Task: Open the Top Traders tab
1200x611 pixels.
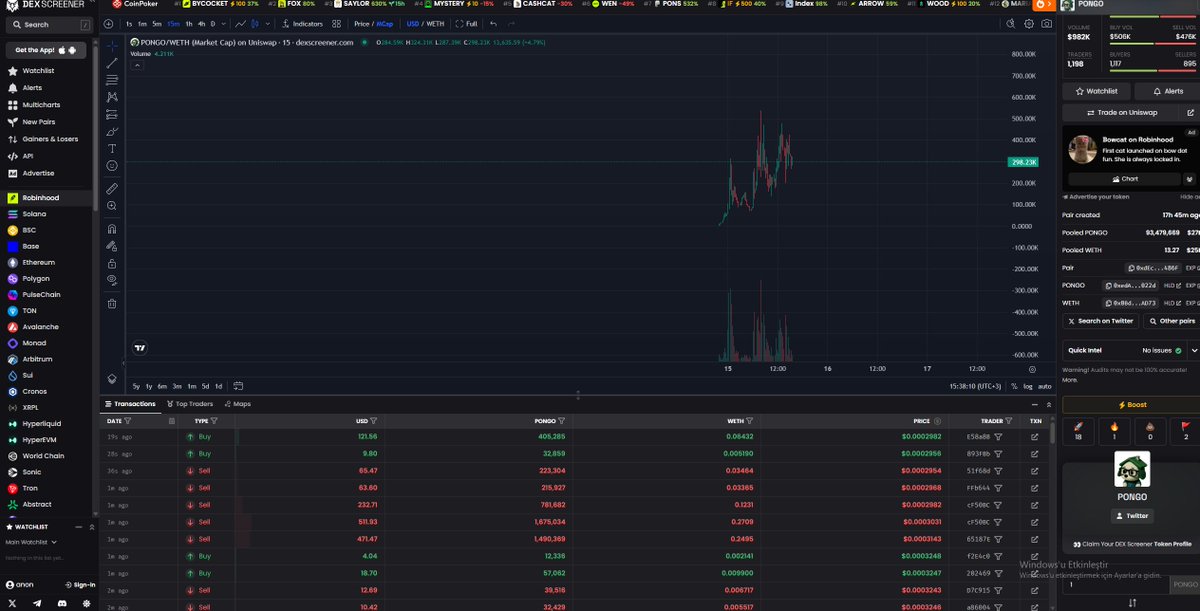Action: (191, 404)
